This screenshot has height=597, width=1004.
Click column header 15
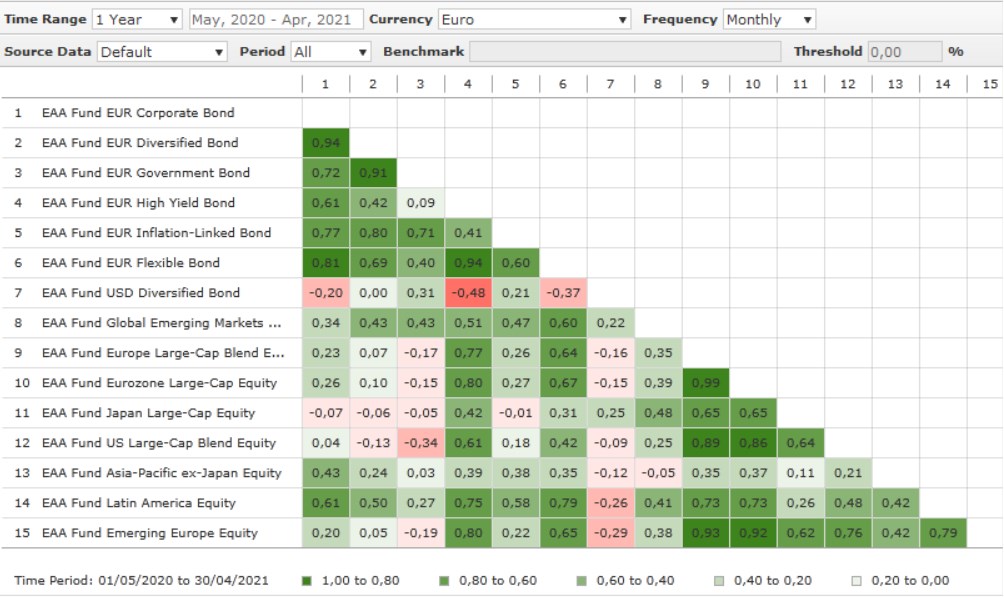click(x=989, y=85)
